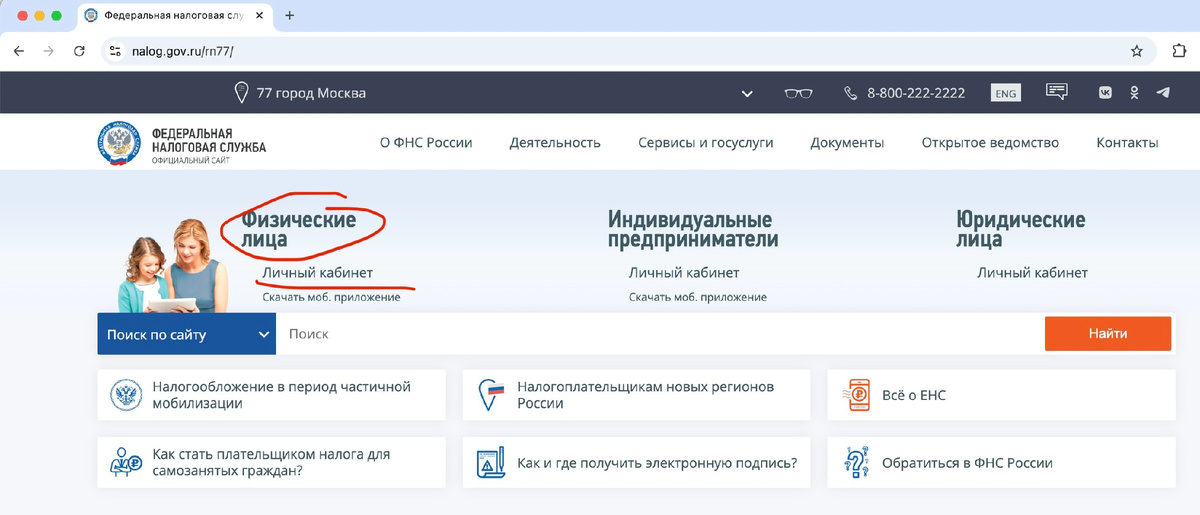Image resolution: width=1200 pixels, height=515 pixels.
Task: Click the partial mobilization taxation emblem icon
Action: [x=125, y=395]
